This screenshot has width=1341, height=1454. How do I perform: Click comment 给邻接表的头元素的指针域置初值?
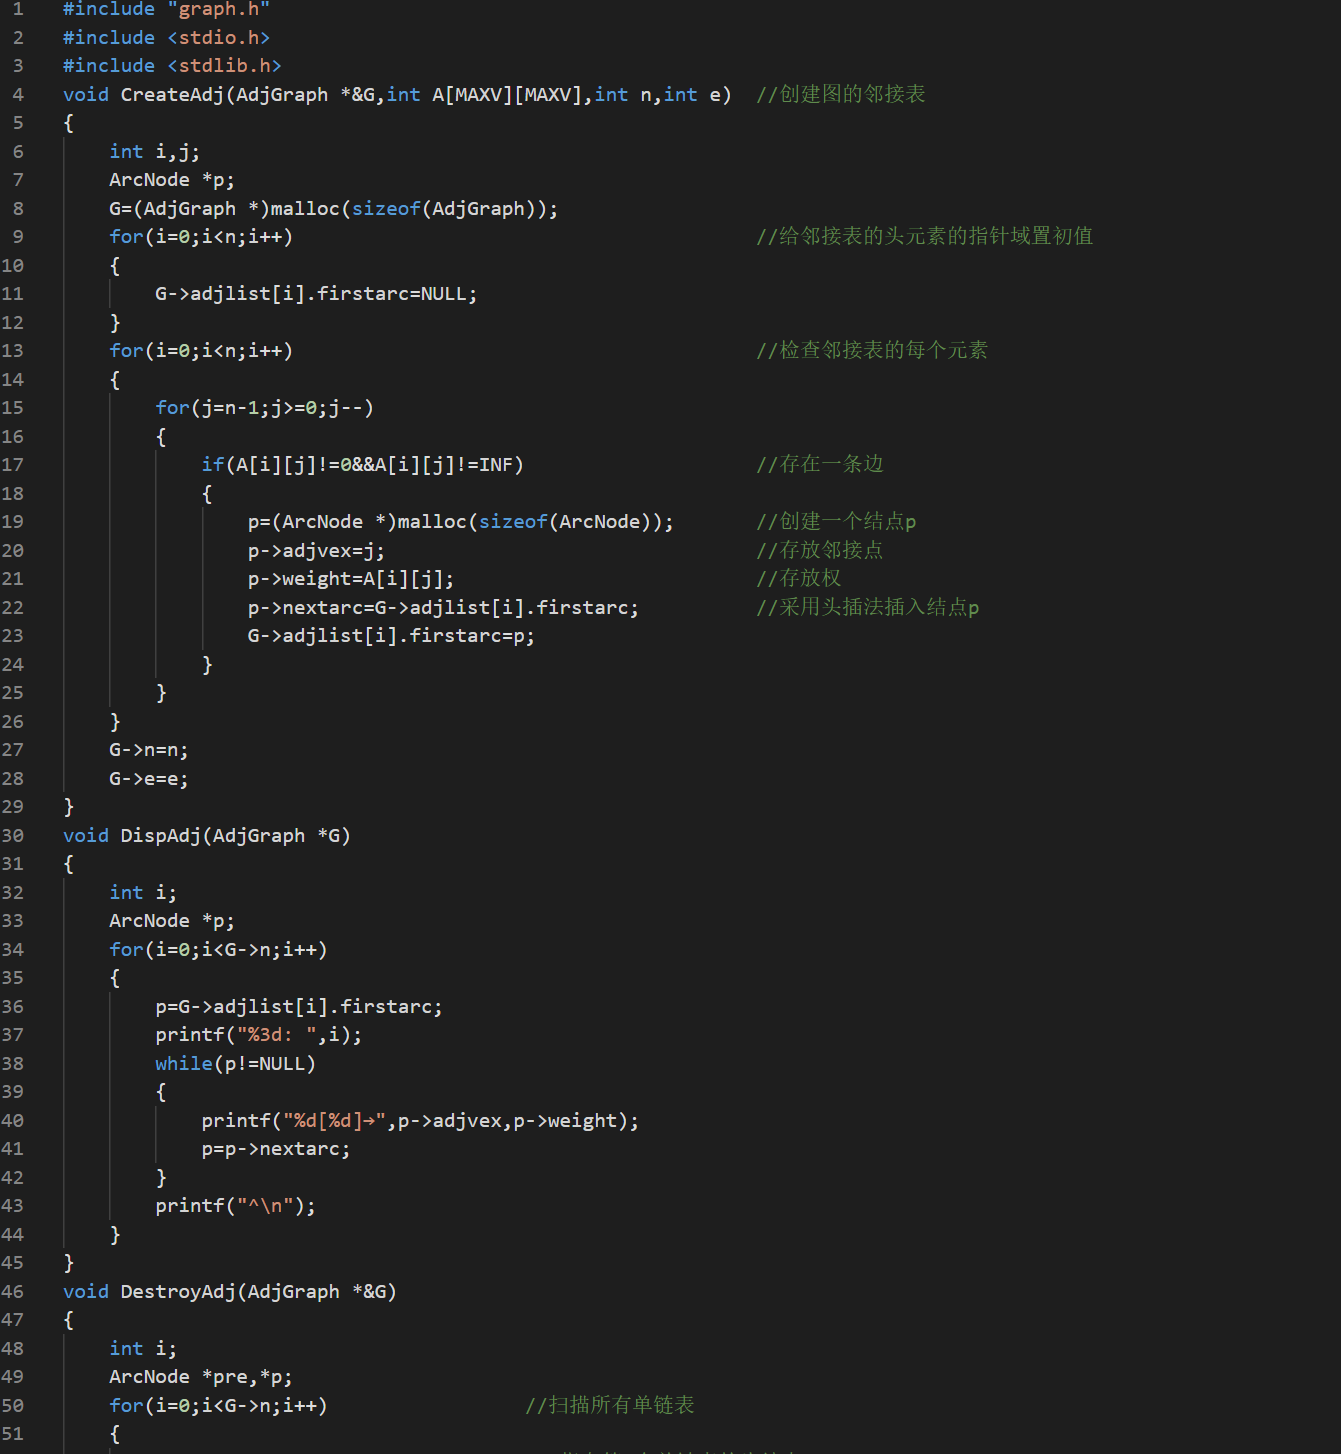click(x=924, y=236)
